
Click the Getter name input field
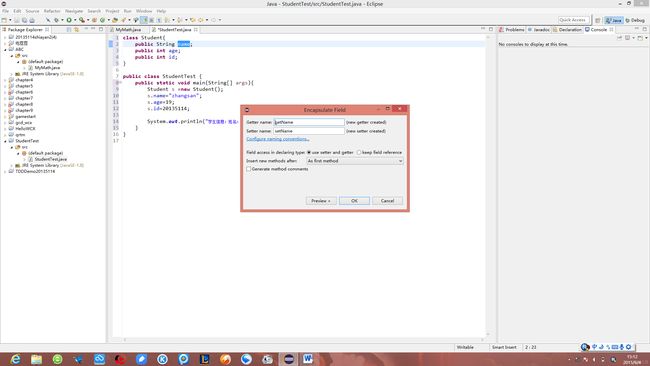point(309,122)
